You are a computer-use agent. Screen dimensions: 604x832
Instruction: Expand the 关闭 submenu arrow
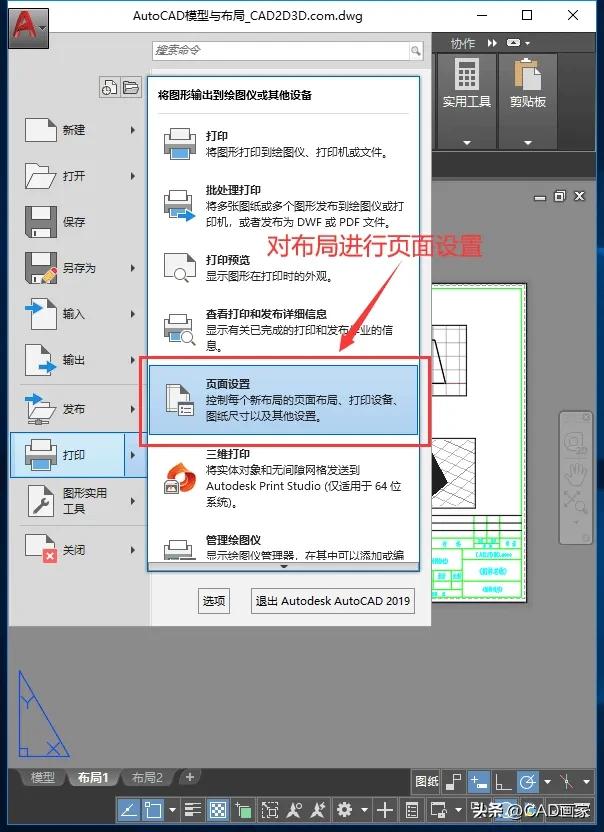[133, 550]
